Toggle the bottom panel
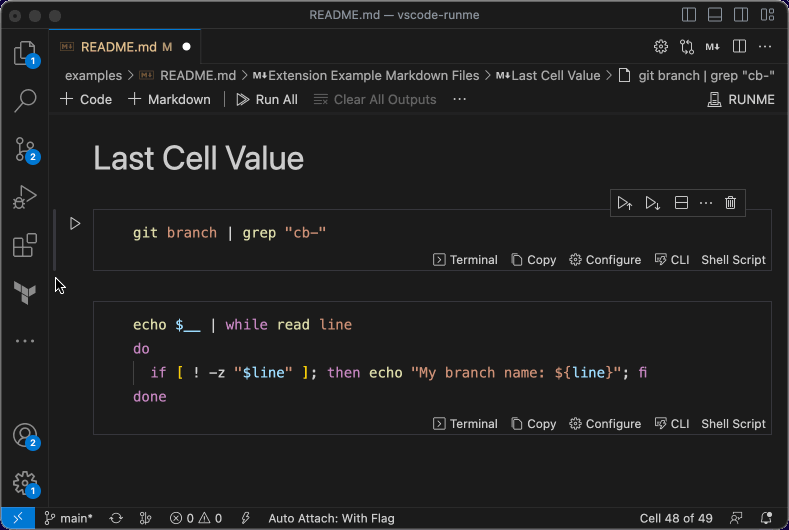This screenshot has height=530, width=789. 715,15
